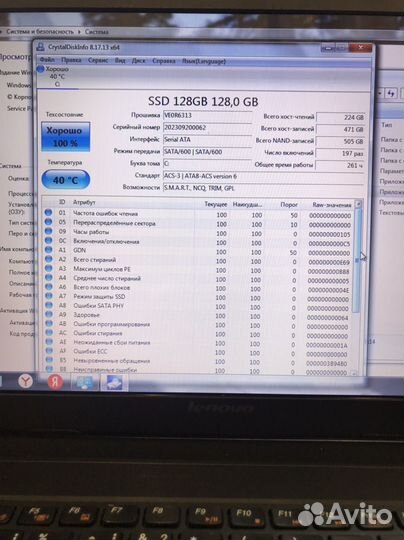
Task: Click the blue status icon of row AC
Action: click(49, 332)
